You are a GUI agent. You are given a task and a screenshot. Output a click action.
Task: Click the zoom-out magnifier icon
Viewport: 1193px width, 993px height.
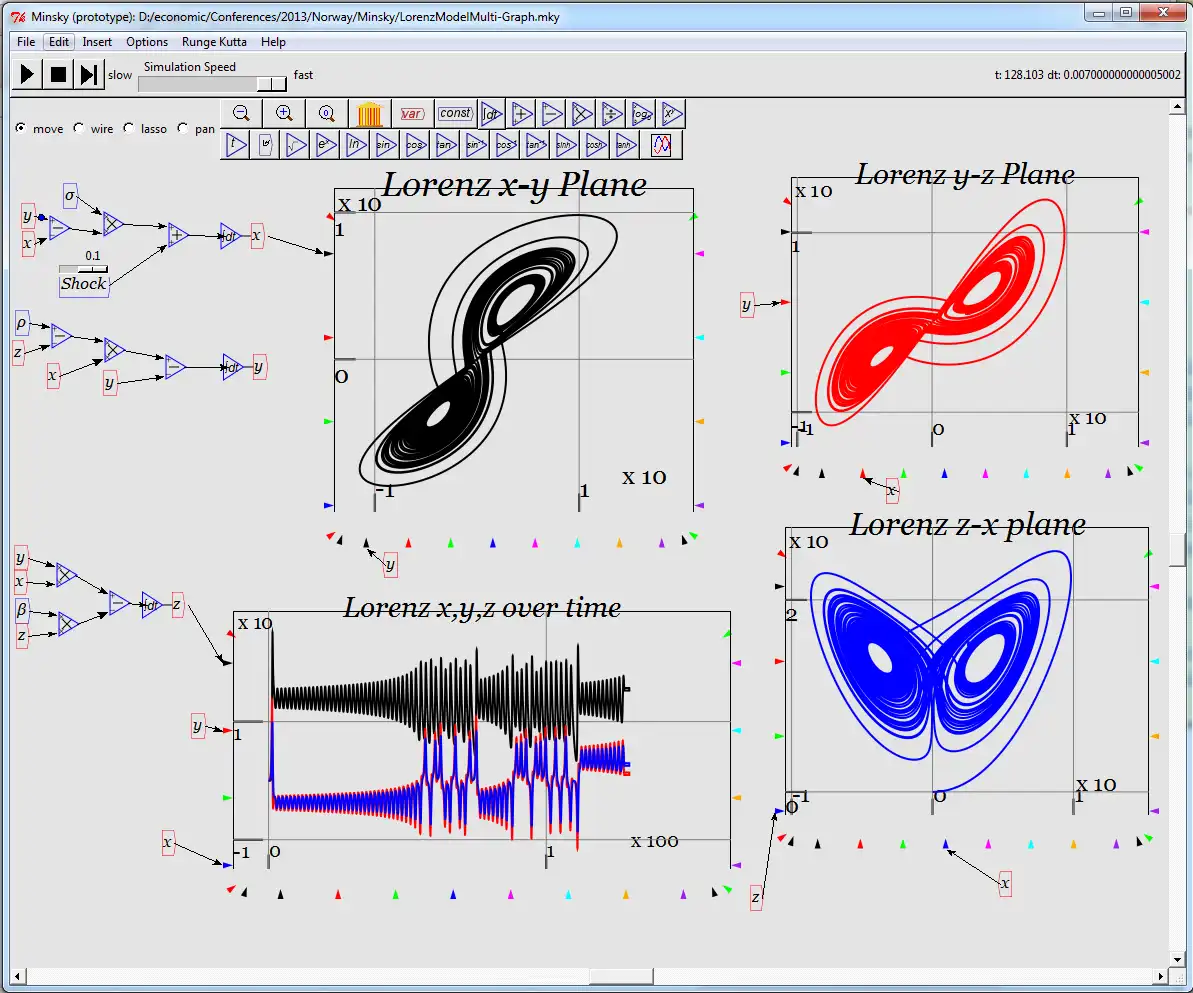point(241,114)
